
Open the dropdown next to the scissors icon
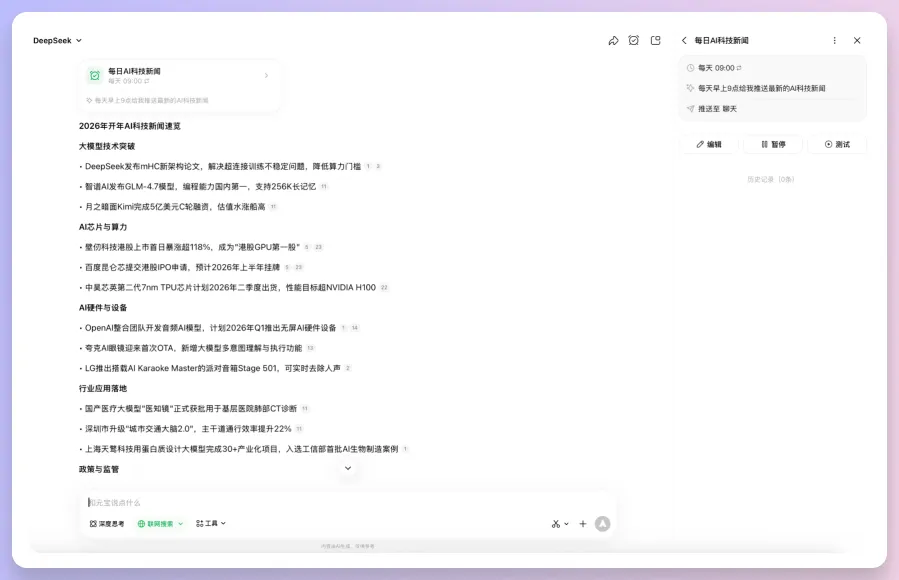tap(566, 523)
